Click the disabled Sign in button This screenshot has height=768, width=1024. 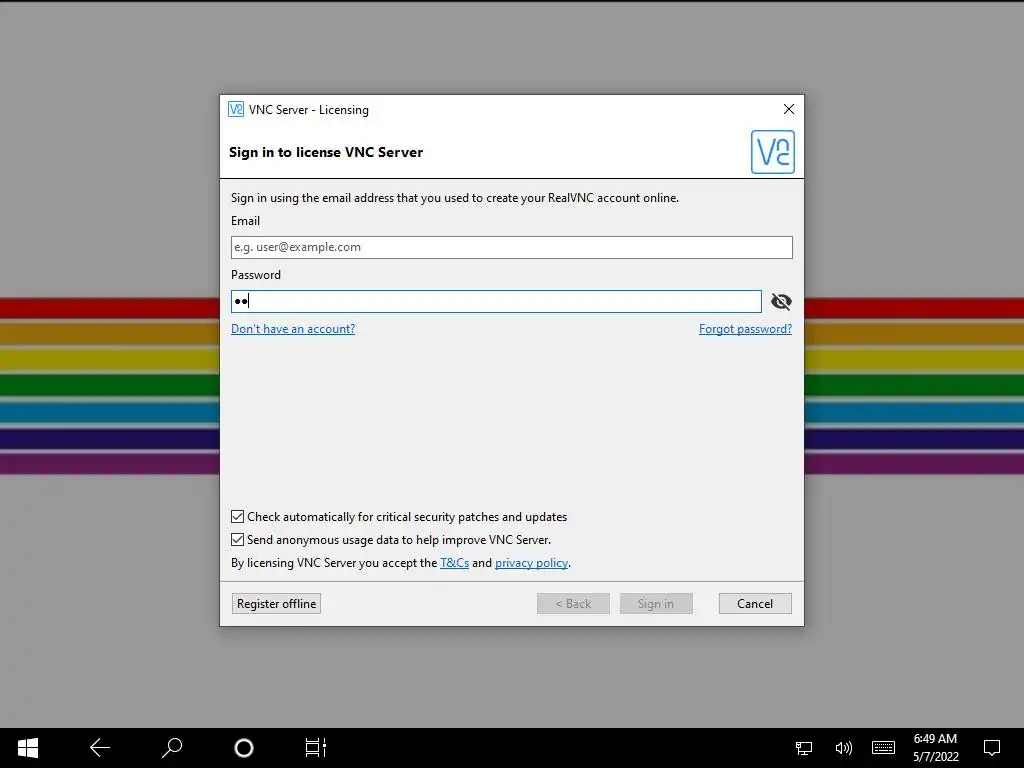656,603
